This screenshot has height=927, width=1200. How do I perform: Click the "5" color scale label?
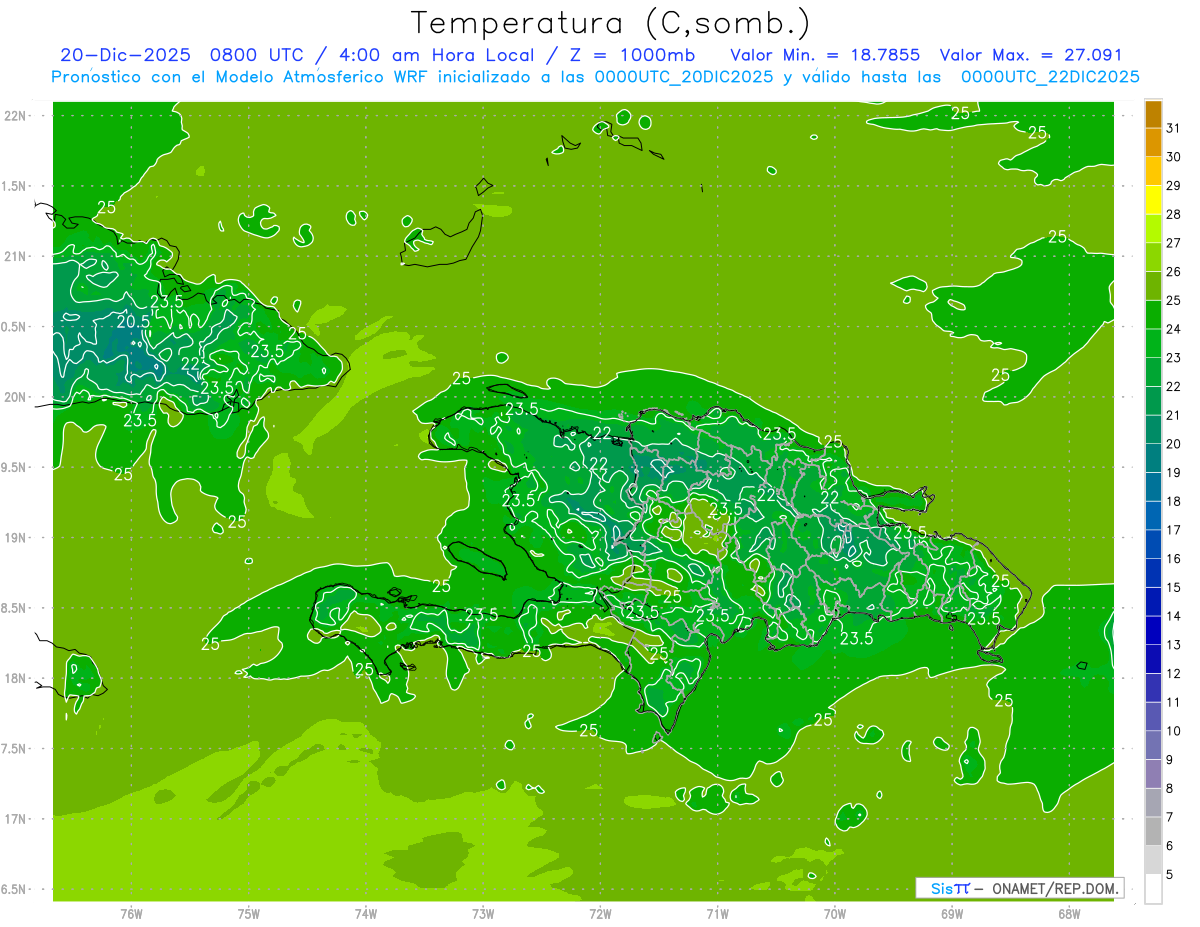coord(1170,875)
